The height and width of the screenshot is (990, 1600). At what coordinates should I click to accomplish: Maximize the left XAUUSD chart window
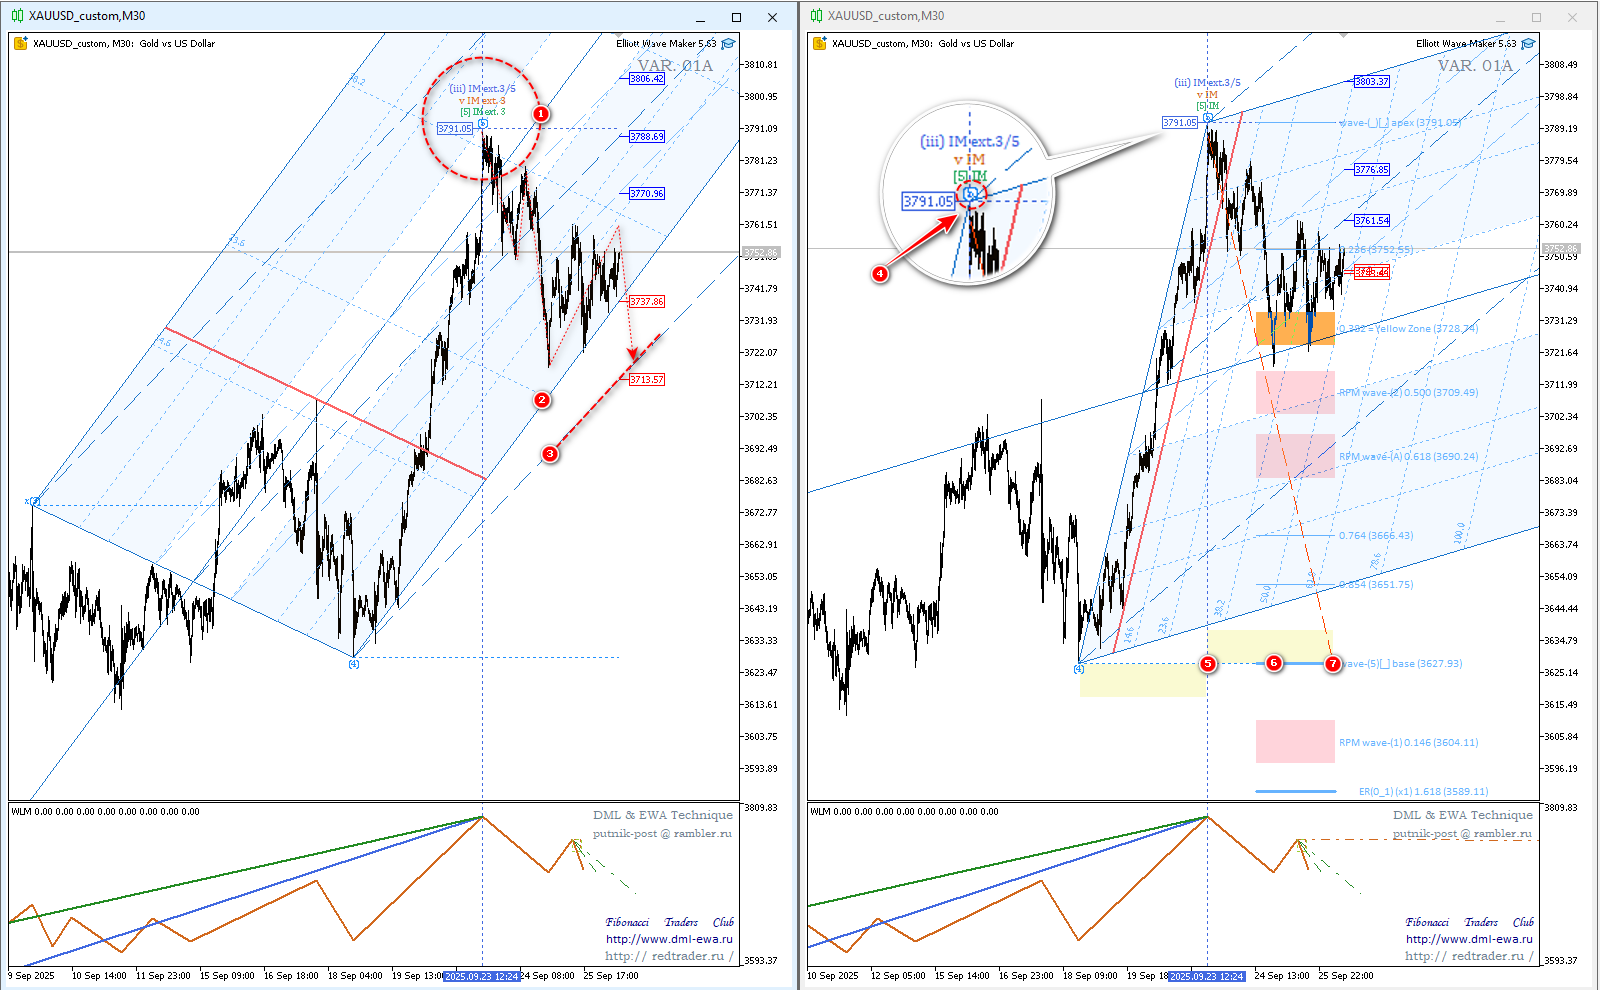[736, 17]
